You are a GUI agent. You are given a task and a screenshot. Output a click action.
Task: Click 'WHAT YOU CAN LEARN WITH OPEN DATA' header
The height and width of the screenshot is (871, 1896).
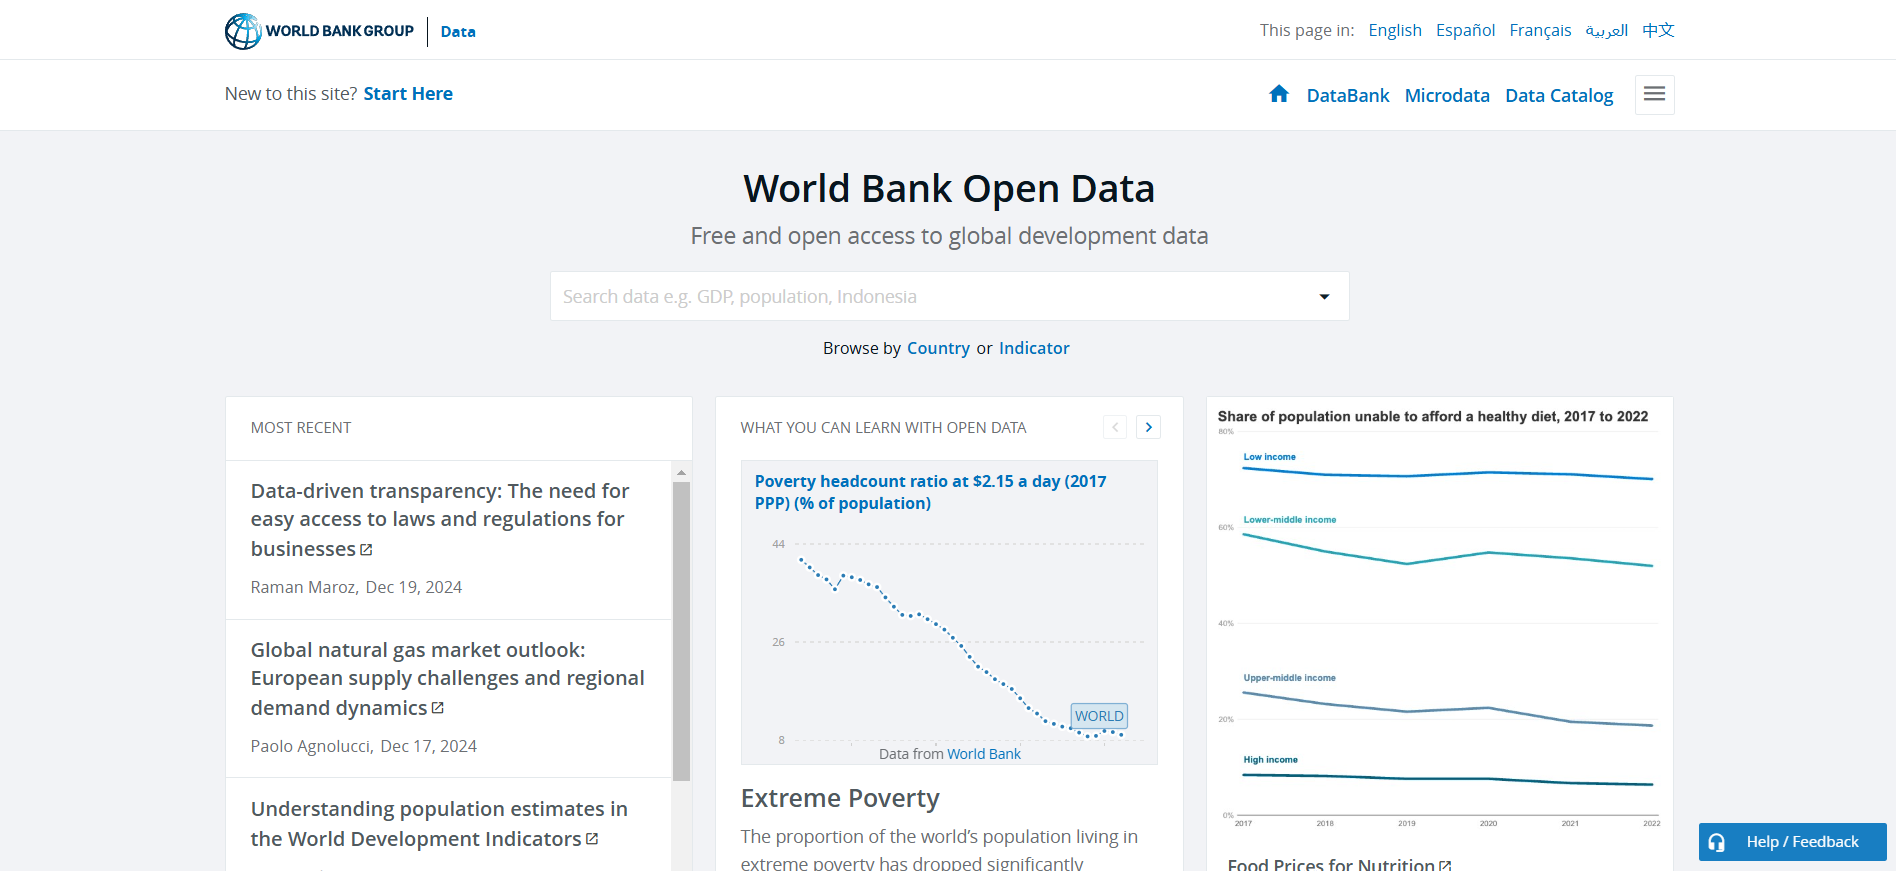point(883,428)
